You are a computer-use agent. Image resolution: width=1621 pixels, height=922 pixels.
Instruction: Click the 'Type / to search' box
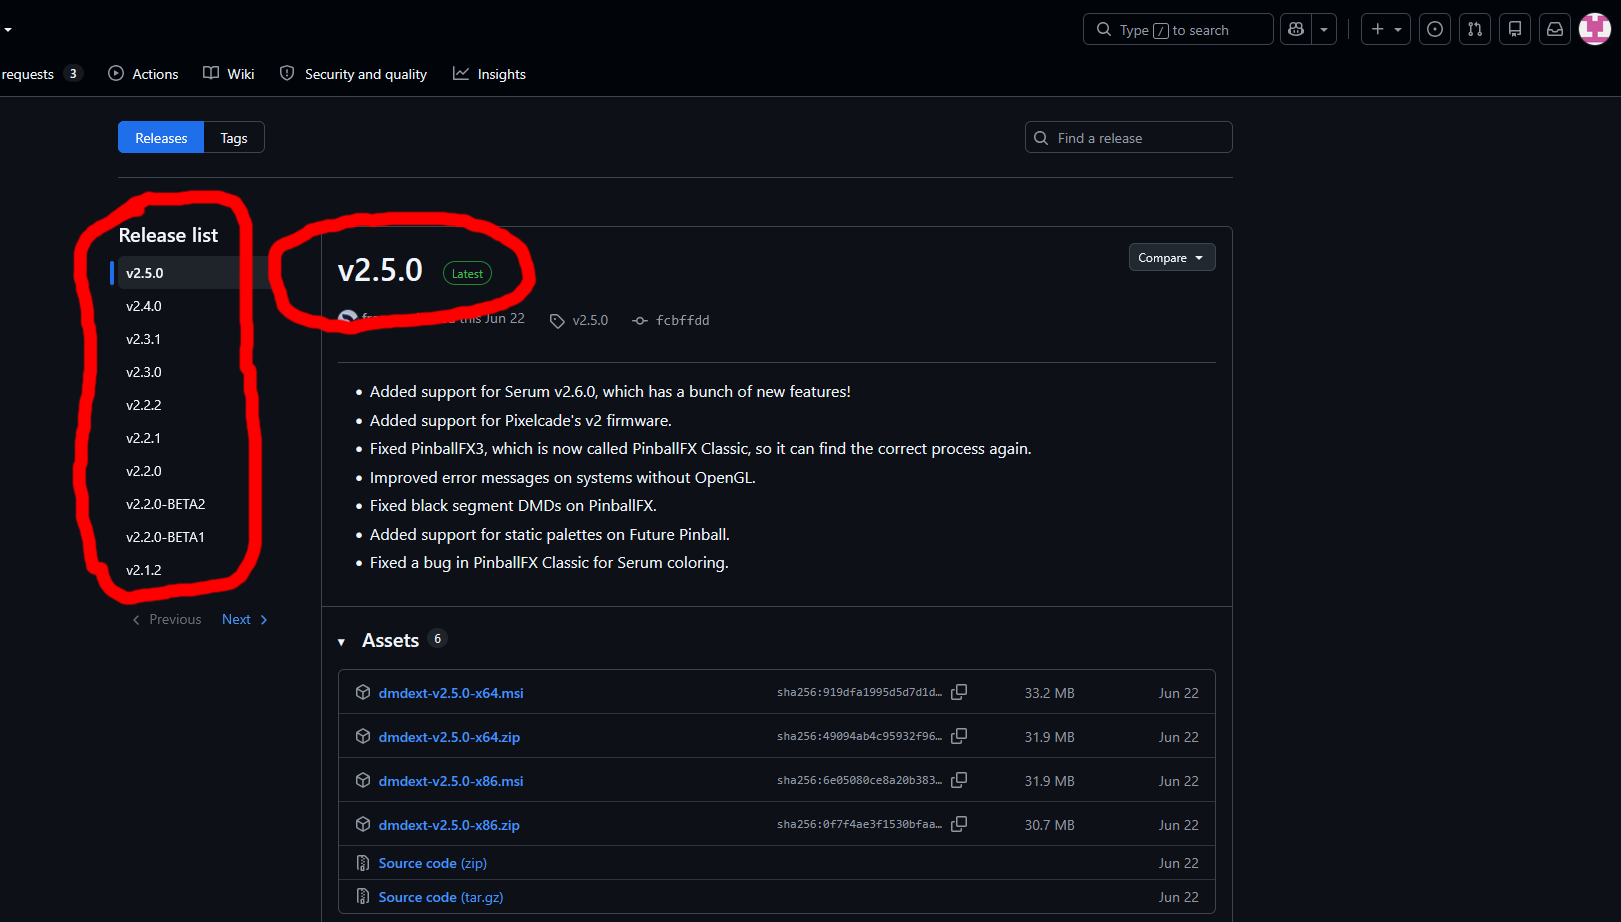(1178, 30)
